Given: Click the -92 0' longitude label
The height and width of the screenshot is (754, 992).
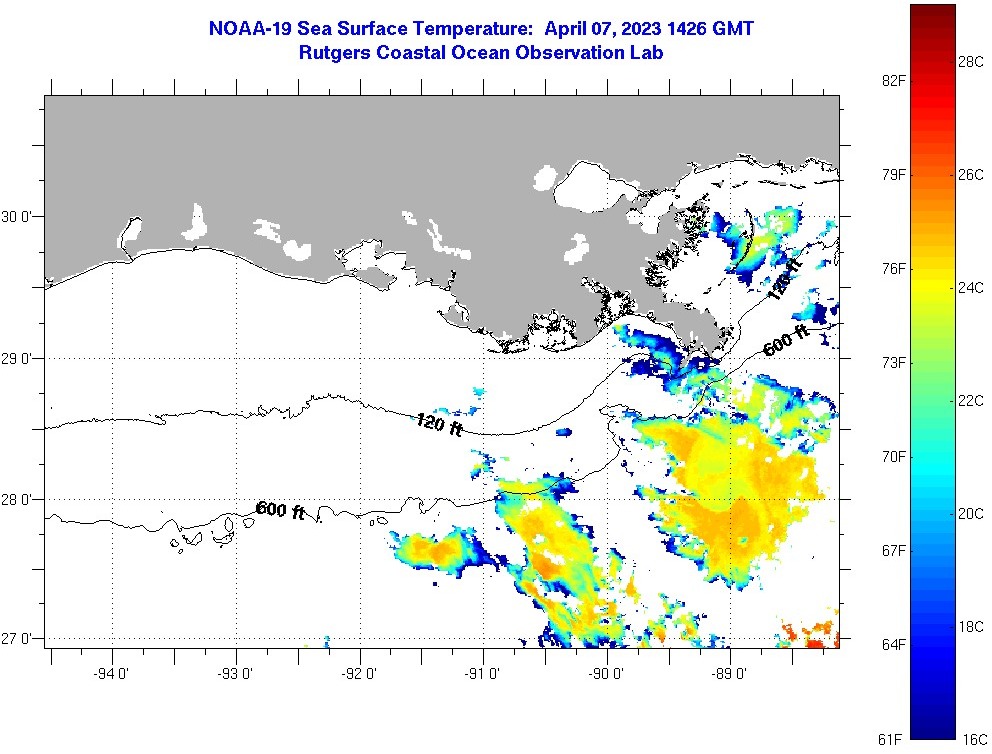Looking at the screenshot, I should pyautogui.click(x=359, y=674).
